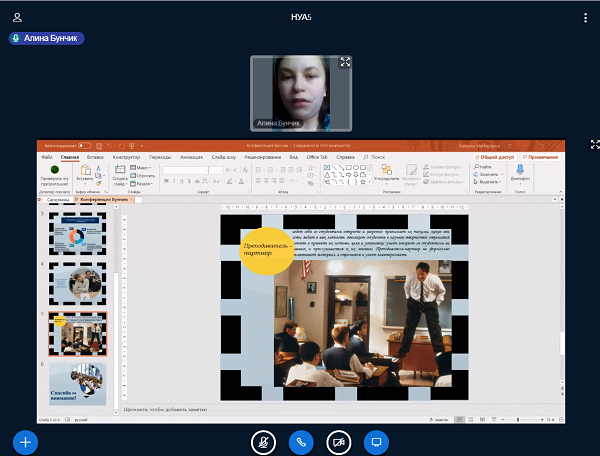600x456 pixels.
Task: Select slide 4 thumbnail
Action: [x=77, y=283]
